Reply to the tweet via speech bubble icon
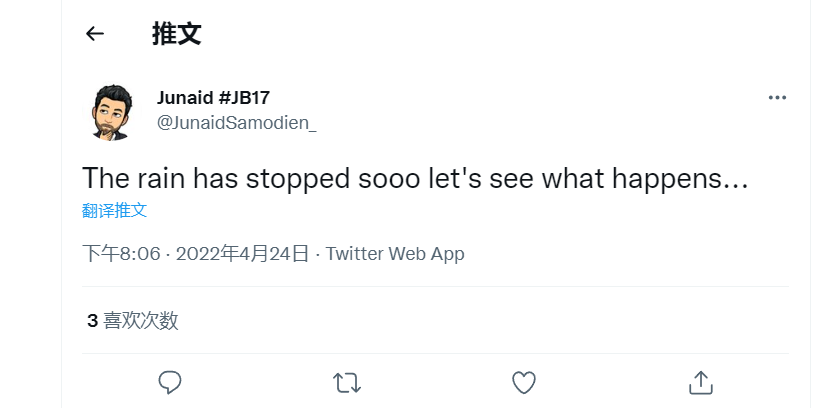 (170, 381)
